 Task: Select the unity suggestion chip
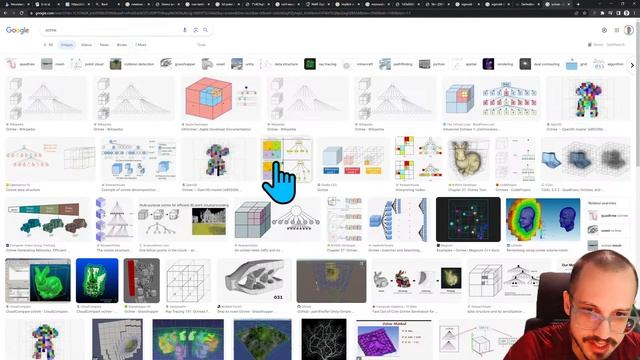coord(242,64)
